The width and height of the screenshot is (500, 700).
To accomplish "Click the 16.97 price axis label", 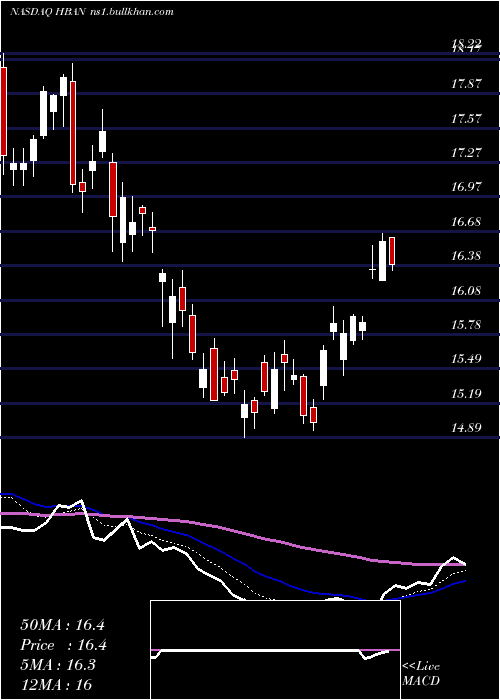I will coord(466,187).
